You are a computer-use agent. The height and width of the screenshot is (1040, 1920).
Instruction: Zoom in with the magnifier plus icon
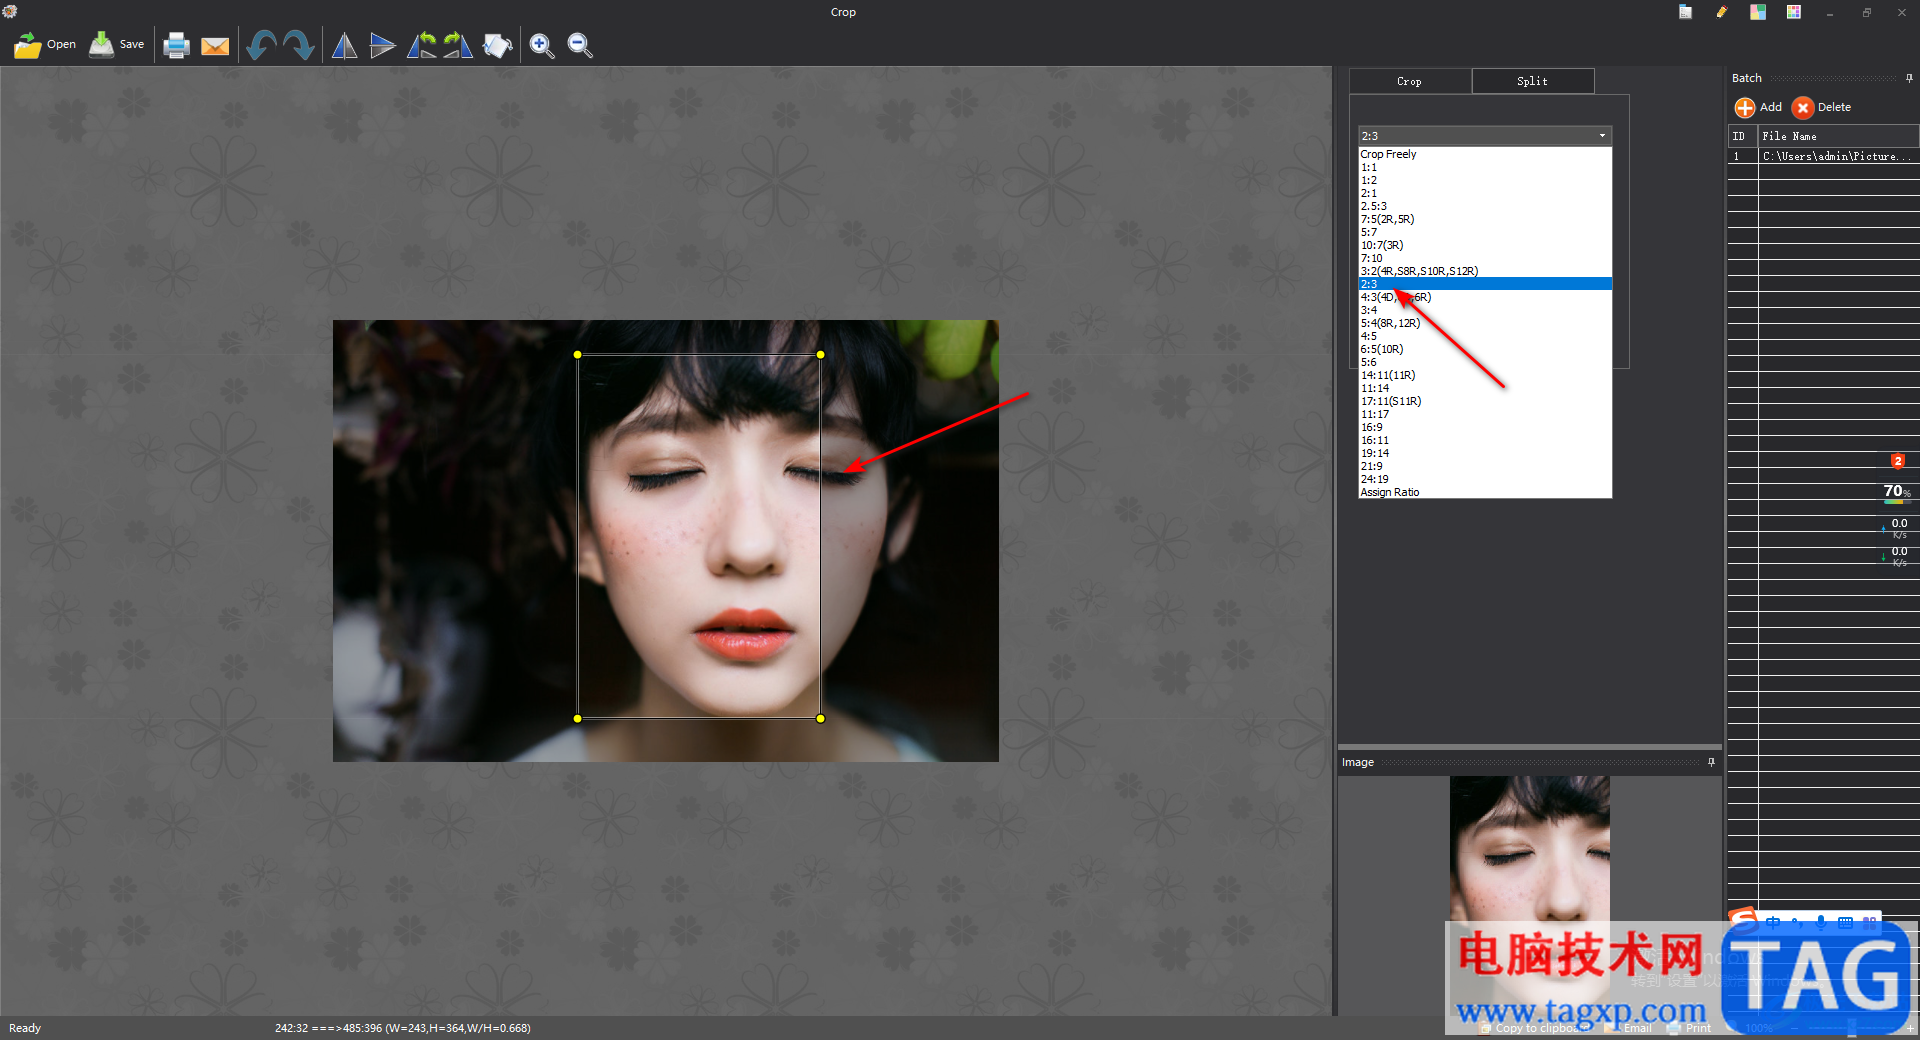[542, 45]
